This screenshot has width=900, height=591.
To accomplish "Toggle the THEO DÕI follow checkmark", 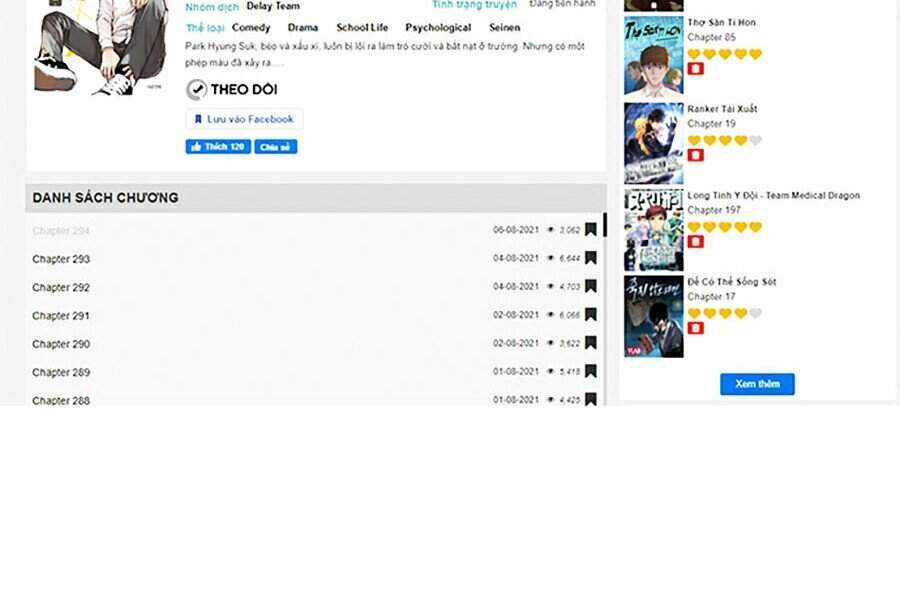I will pyautogui.click(x=197, y=90).
